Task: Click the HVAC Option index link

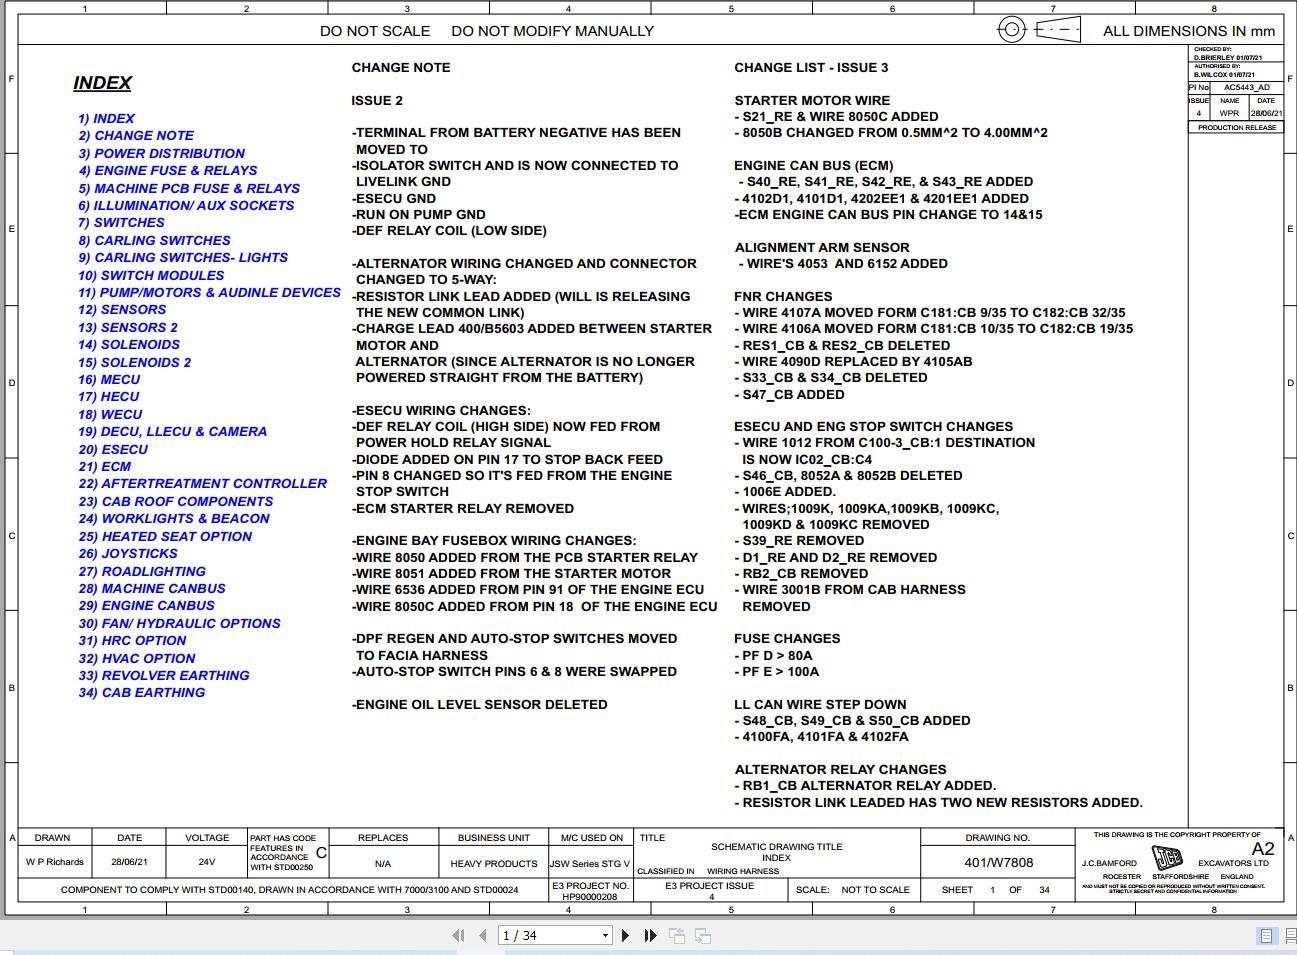Action: (137, 658)
